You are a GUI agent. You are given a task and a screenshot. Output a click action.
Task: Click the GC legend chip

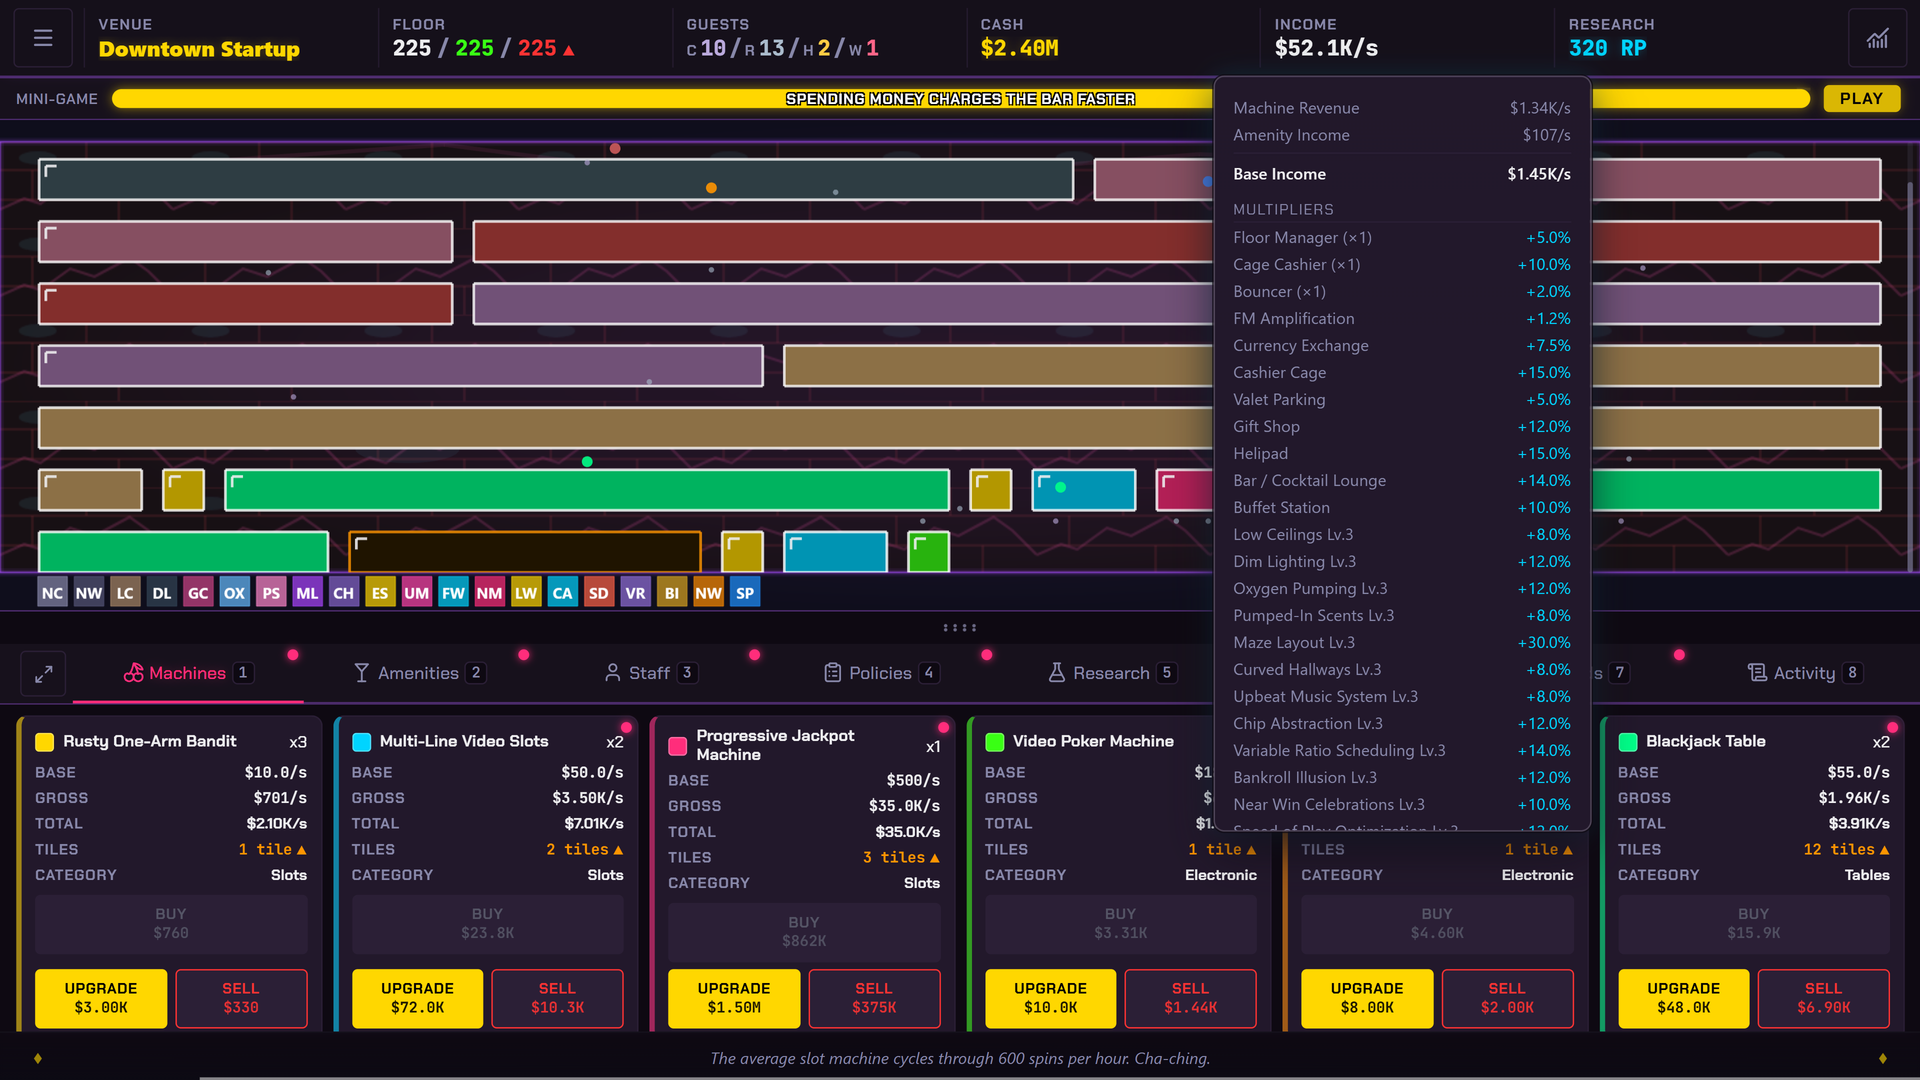198,593
